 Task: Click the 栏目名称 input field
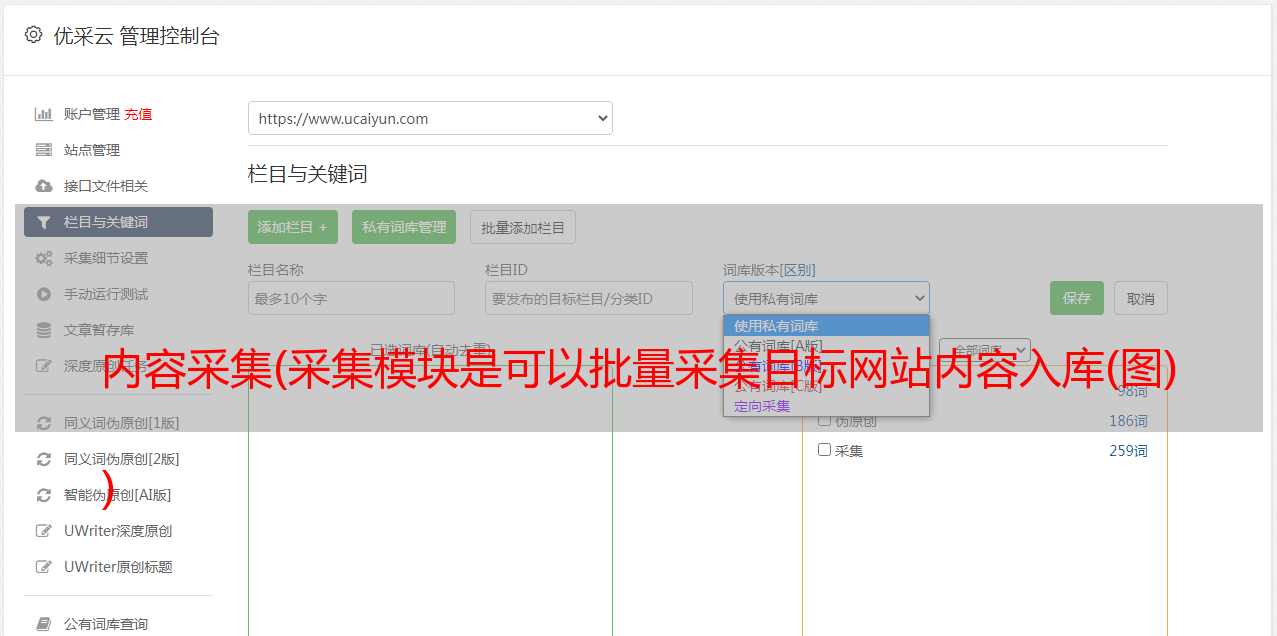click(x=351, y=298)
